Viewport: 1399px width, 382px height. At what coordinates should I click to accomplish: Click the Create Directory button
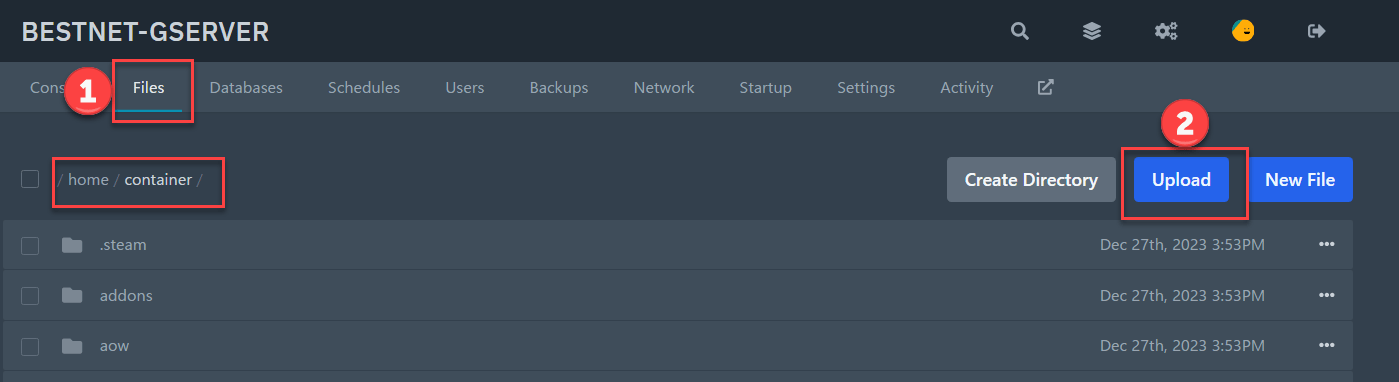click(1031, 180)
